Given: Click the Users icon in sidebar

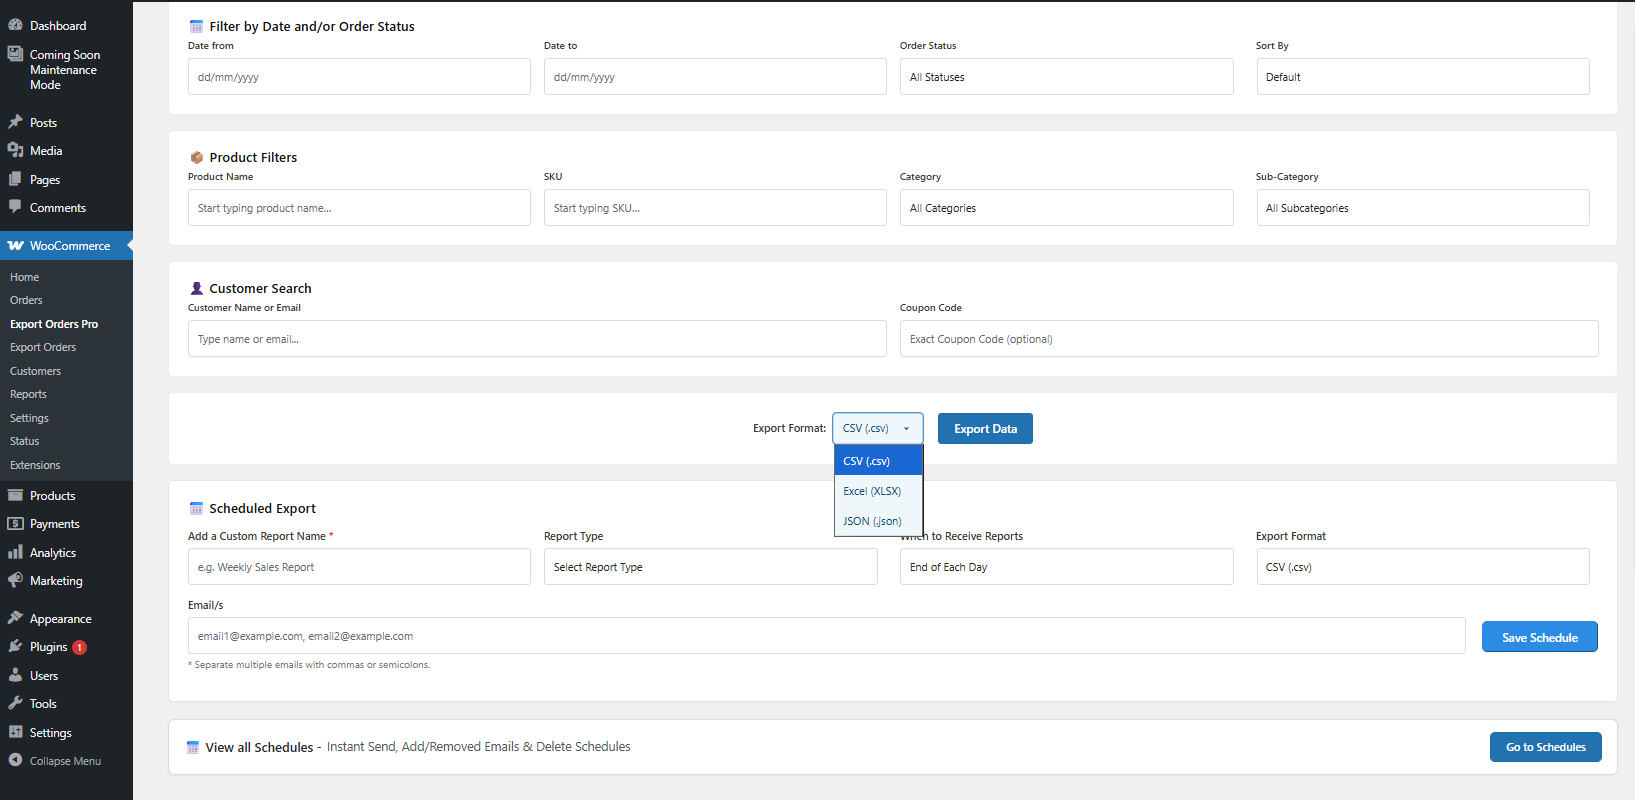Looking at the screenshot, I should click(15, 675).
